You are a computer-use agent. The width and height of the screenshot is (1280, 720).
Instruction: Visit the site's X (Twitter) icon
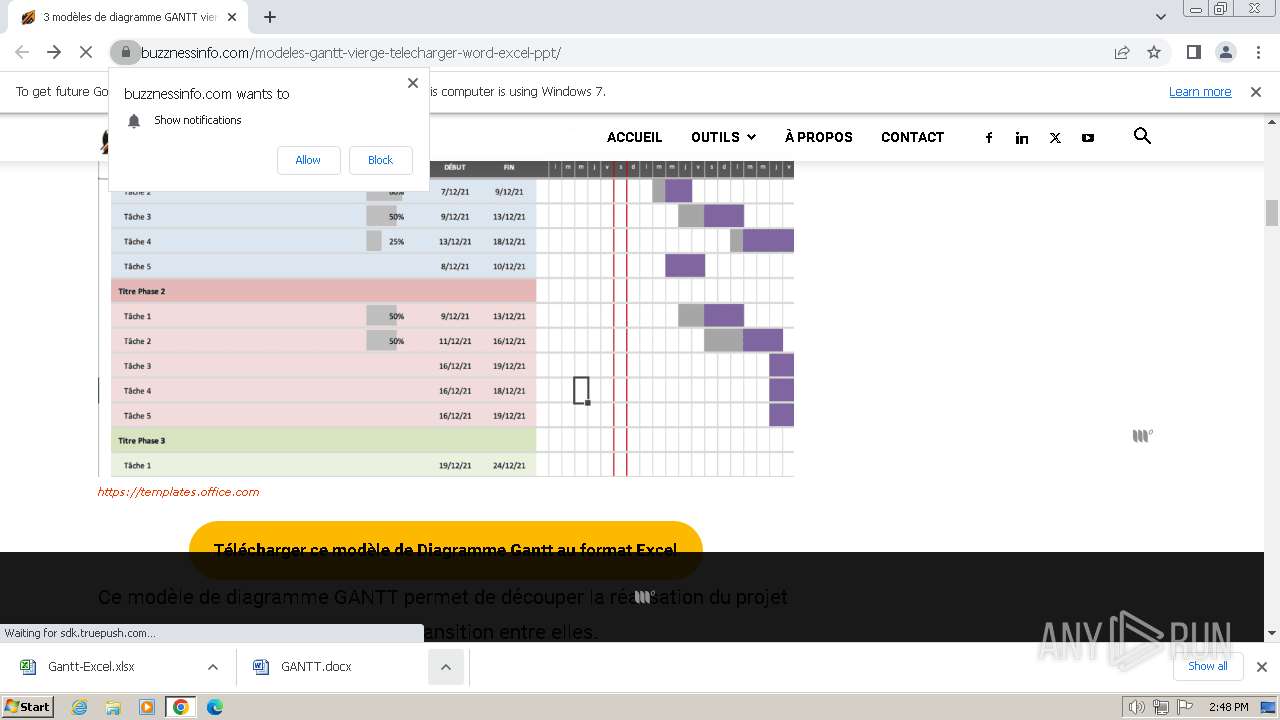click(1055, 138)
